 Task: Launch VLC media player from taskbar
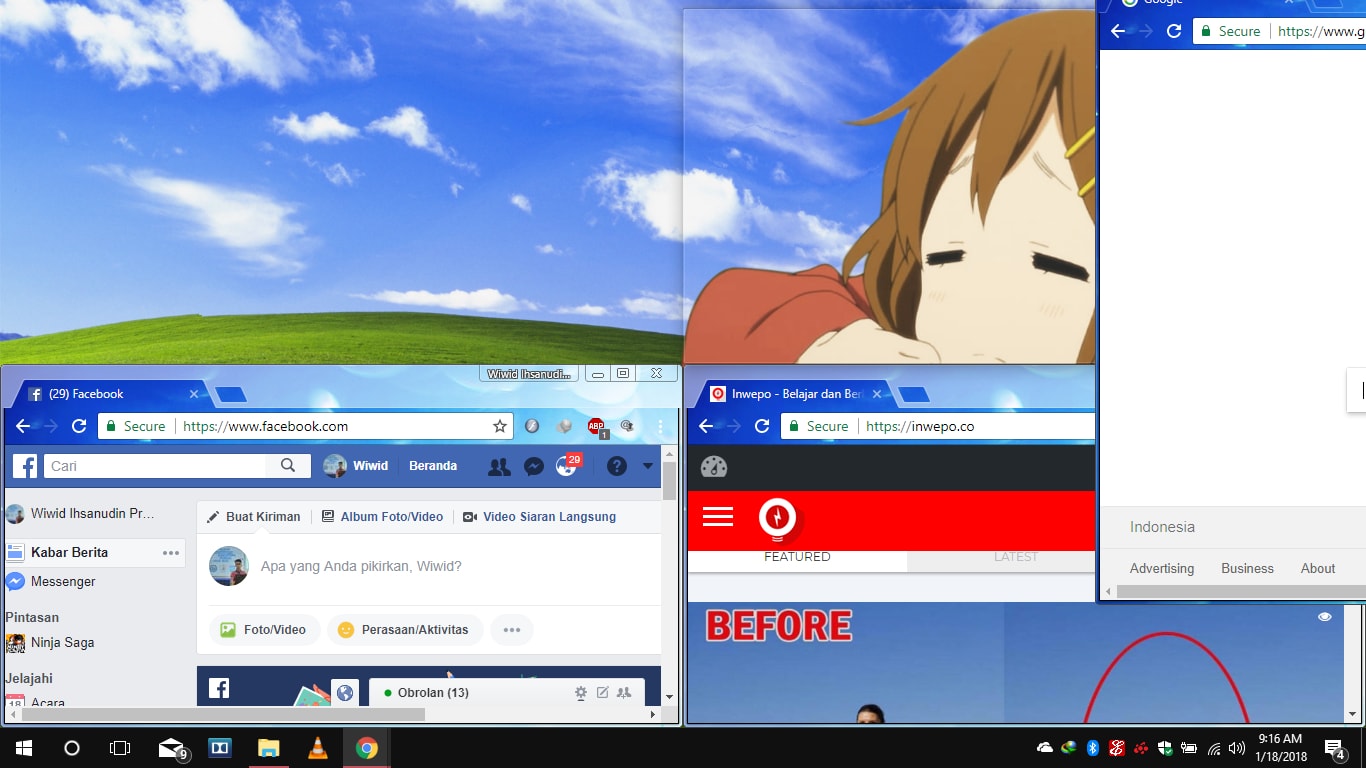(317, 748)
